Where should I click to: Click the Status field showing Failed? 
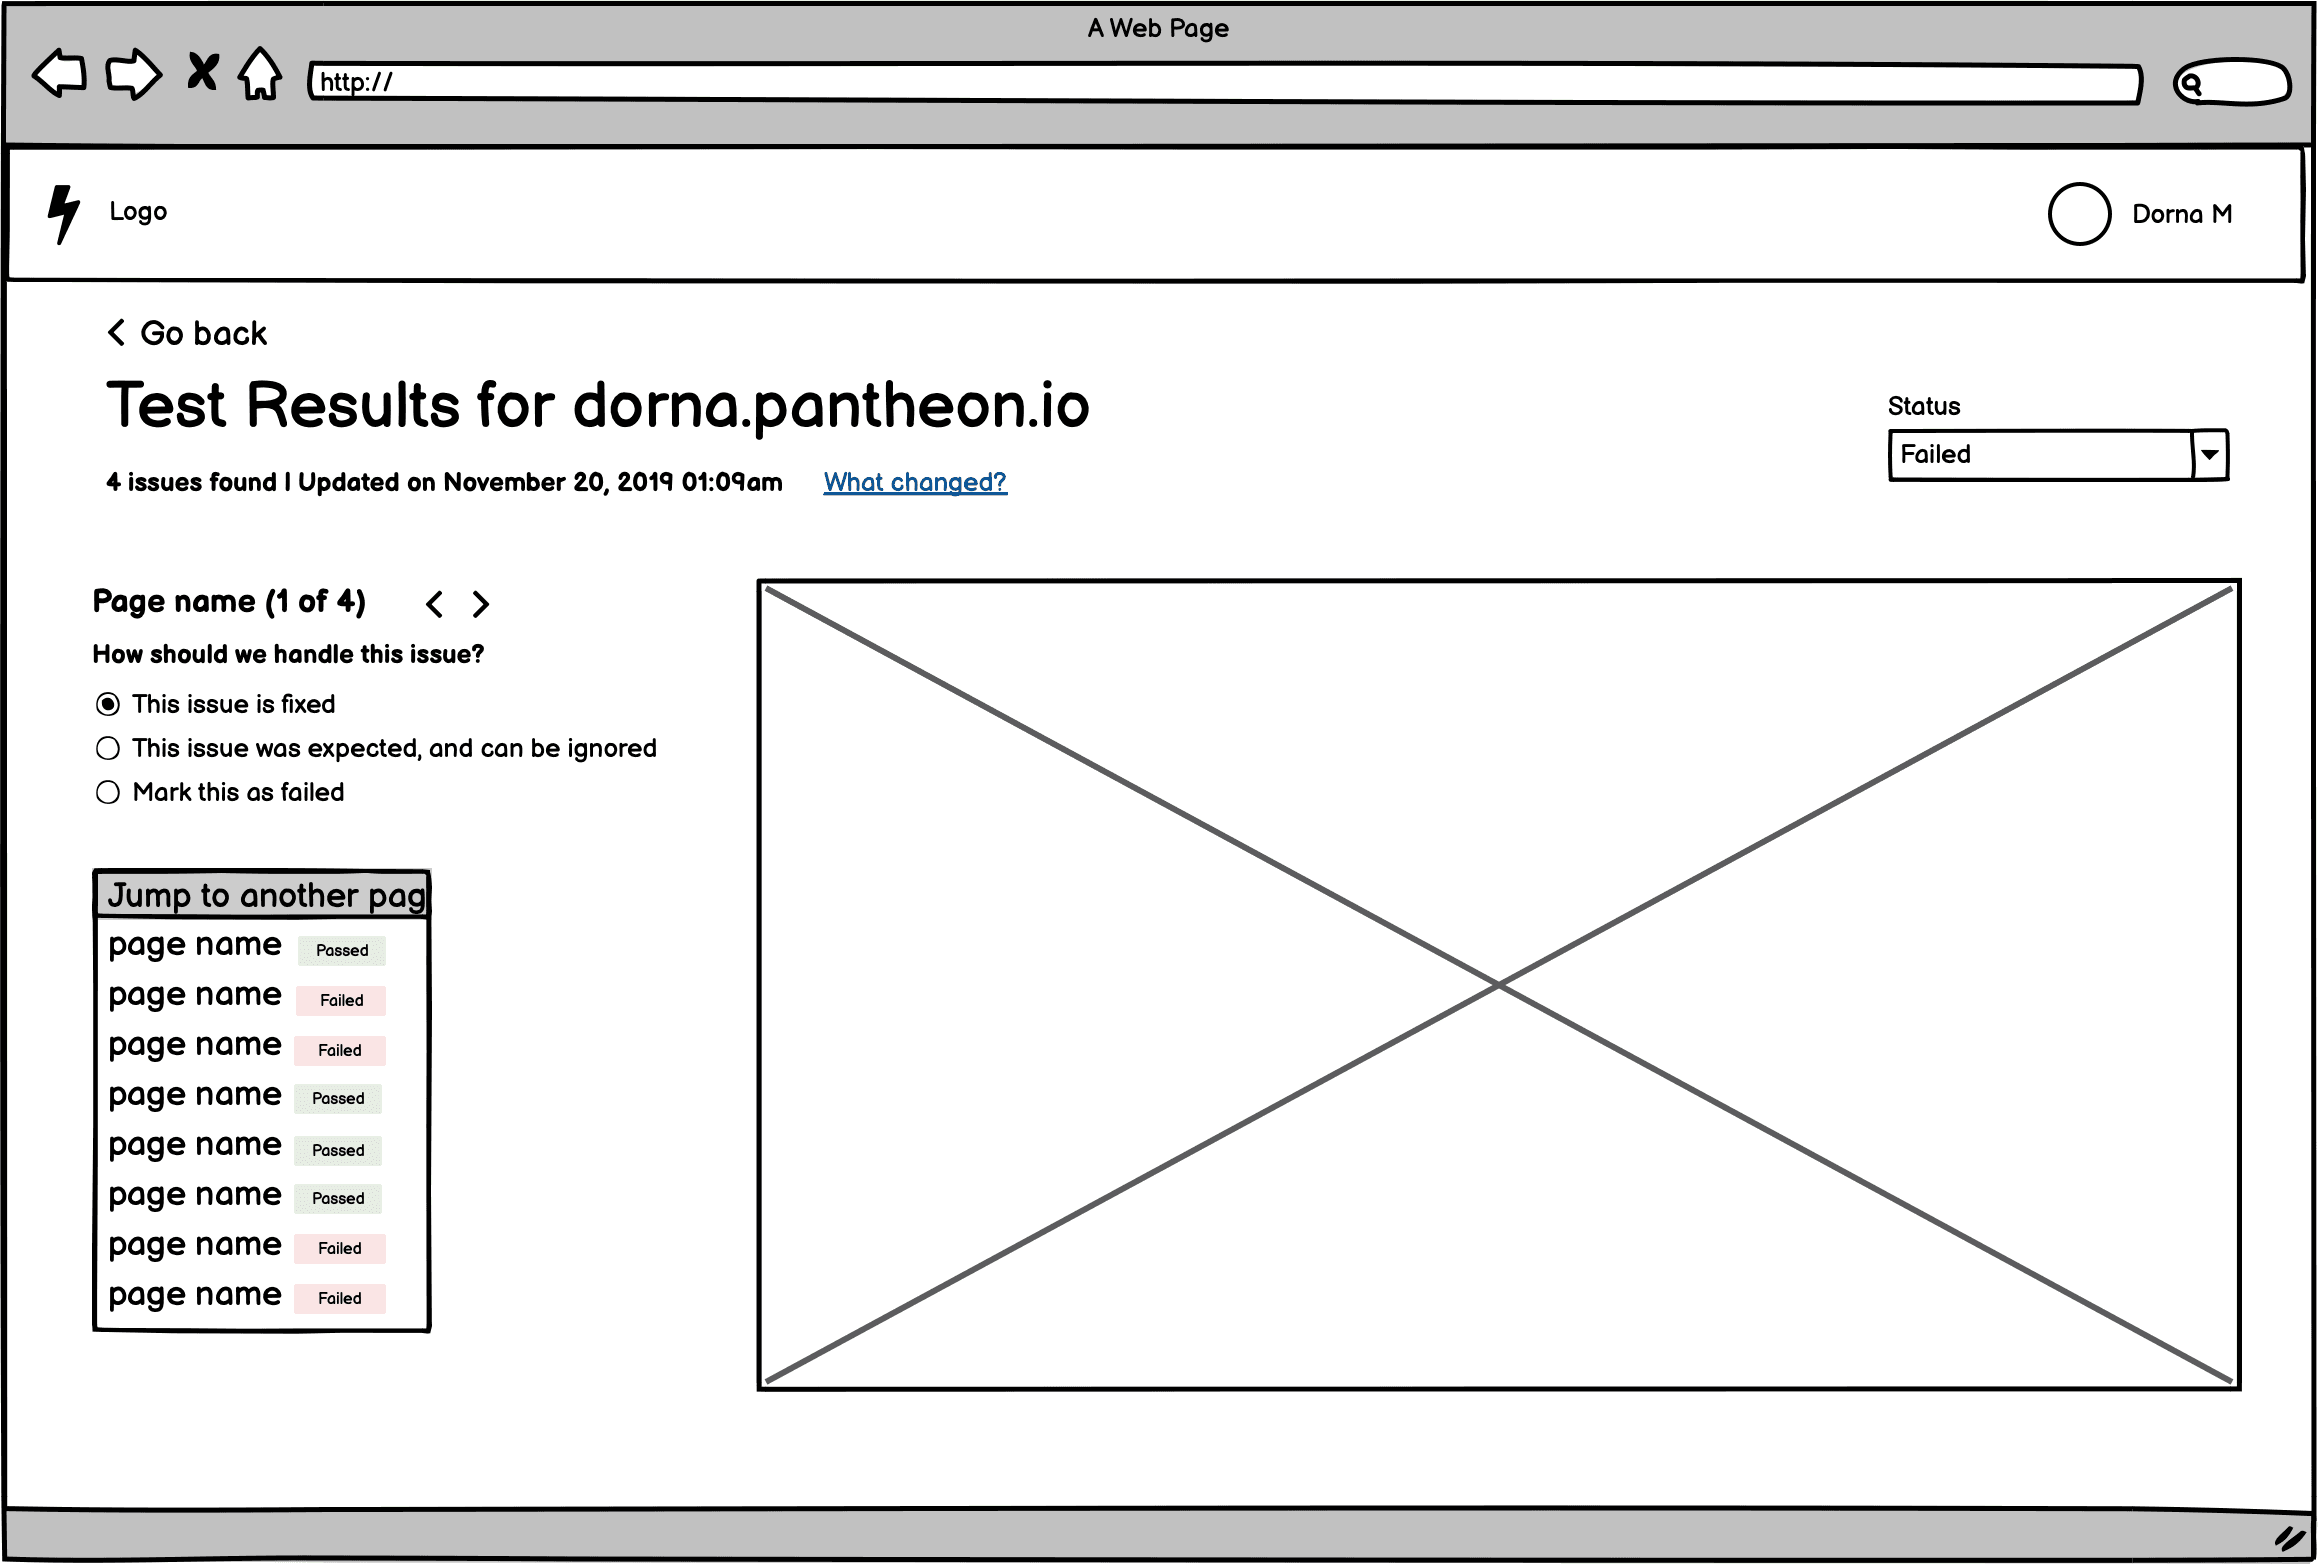[2058, 455]
